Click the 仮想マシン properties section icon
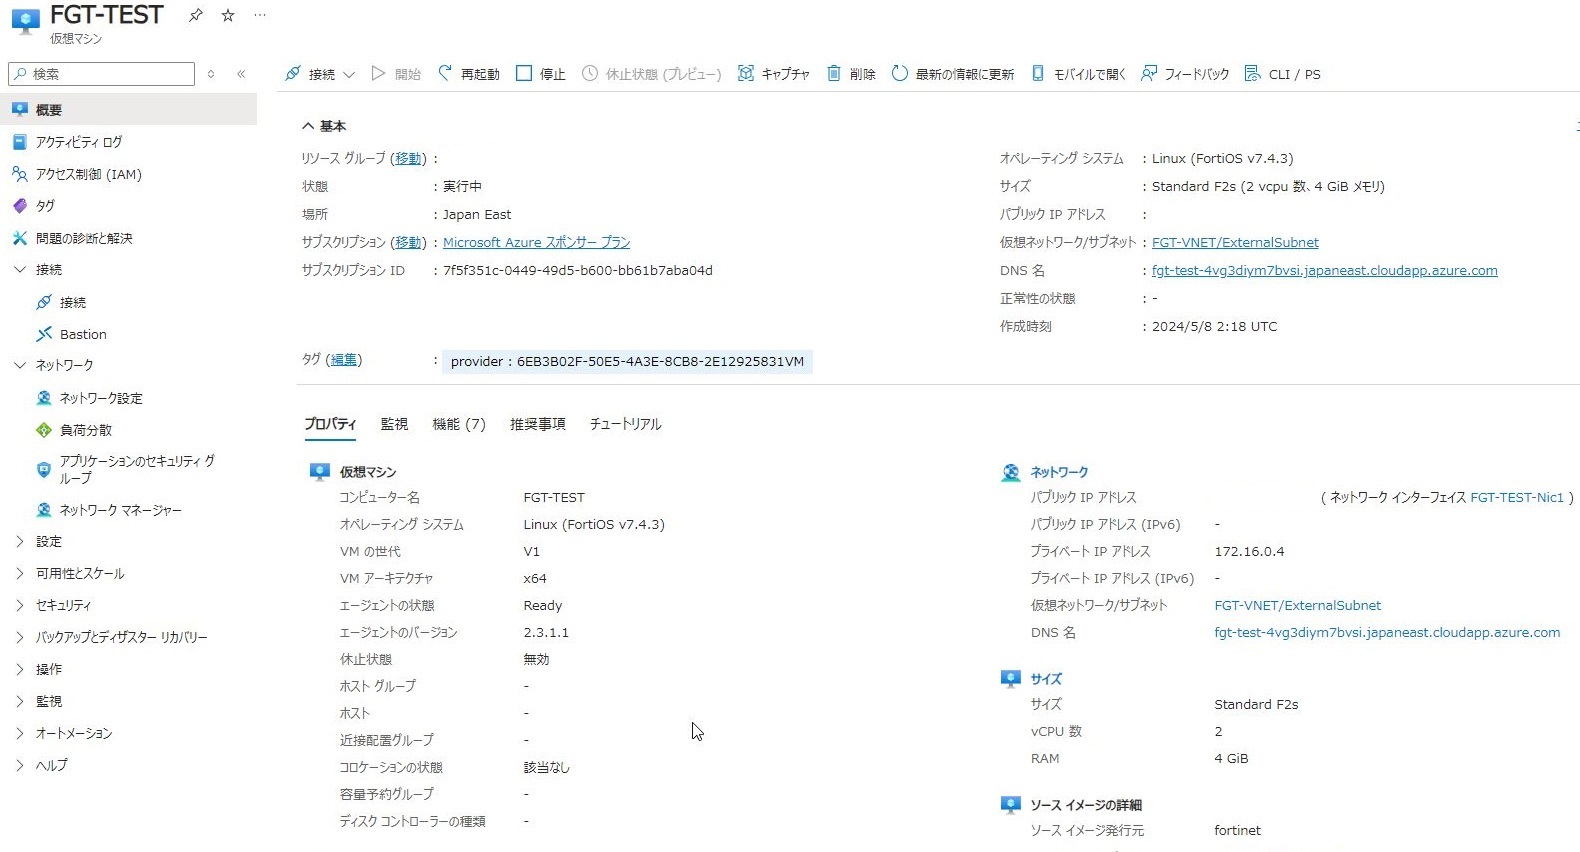Screen dimensions: 1580x852 320,472
